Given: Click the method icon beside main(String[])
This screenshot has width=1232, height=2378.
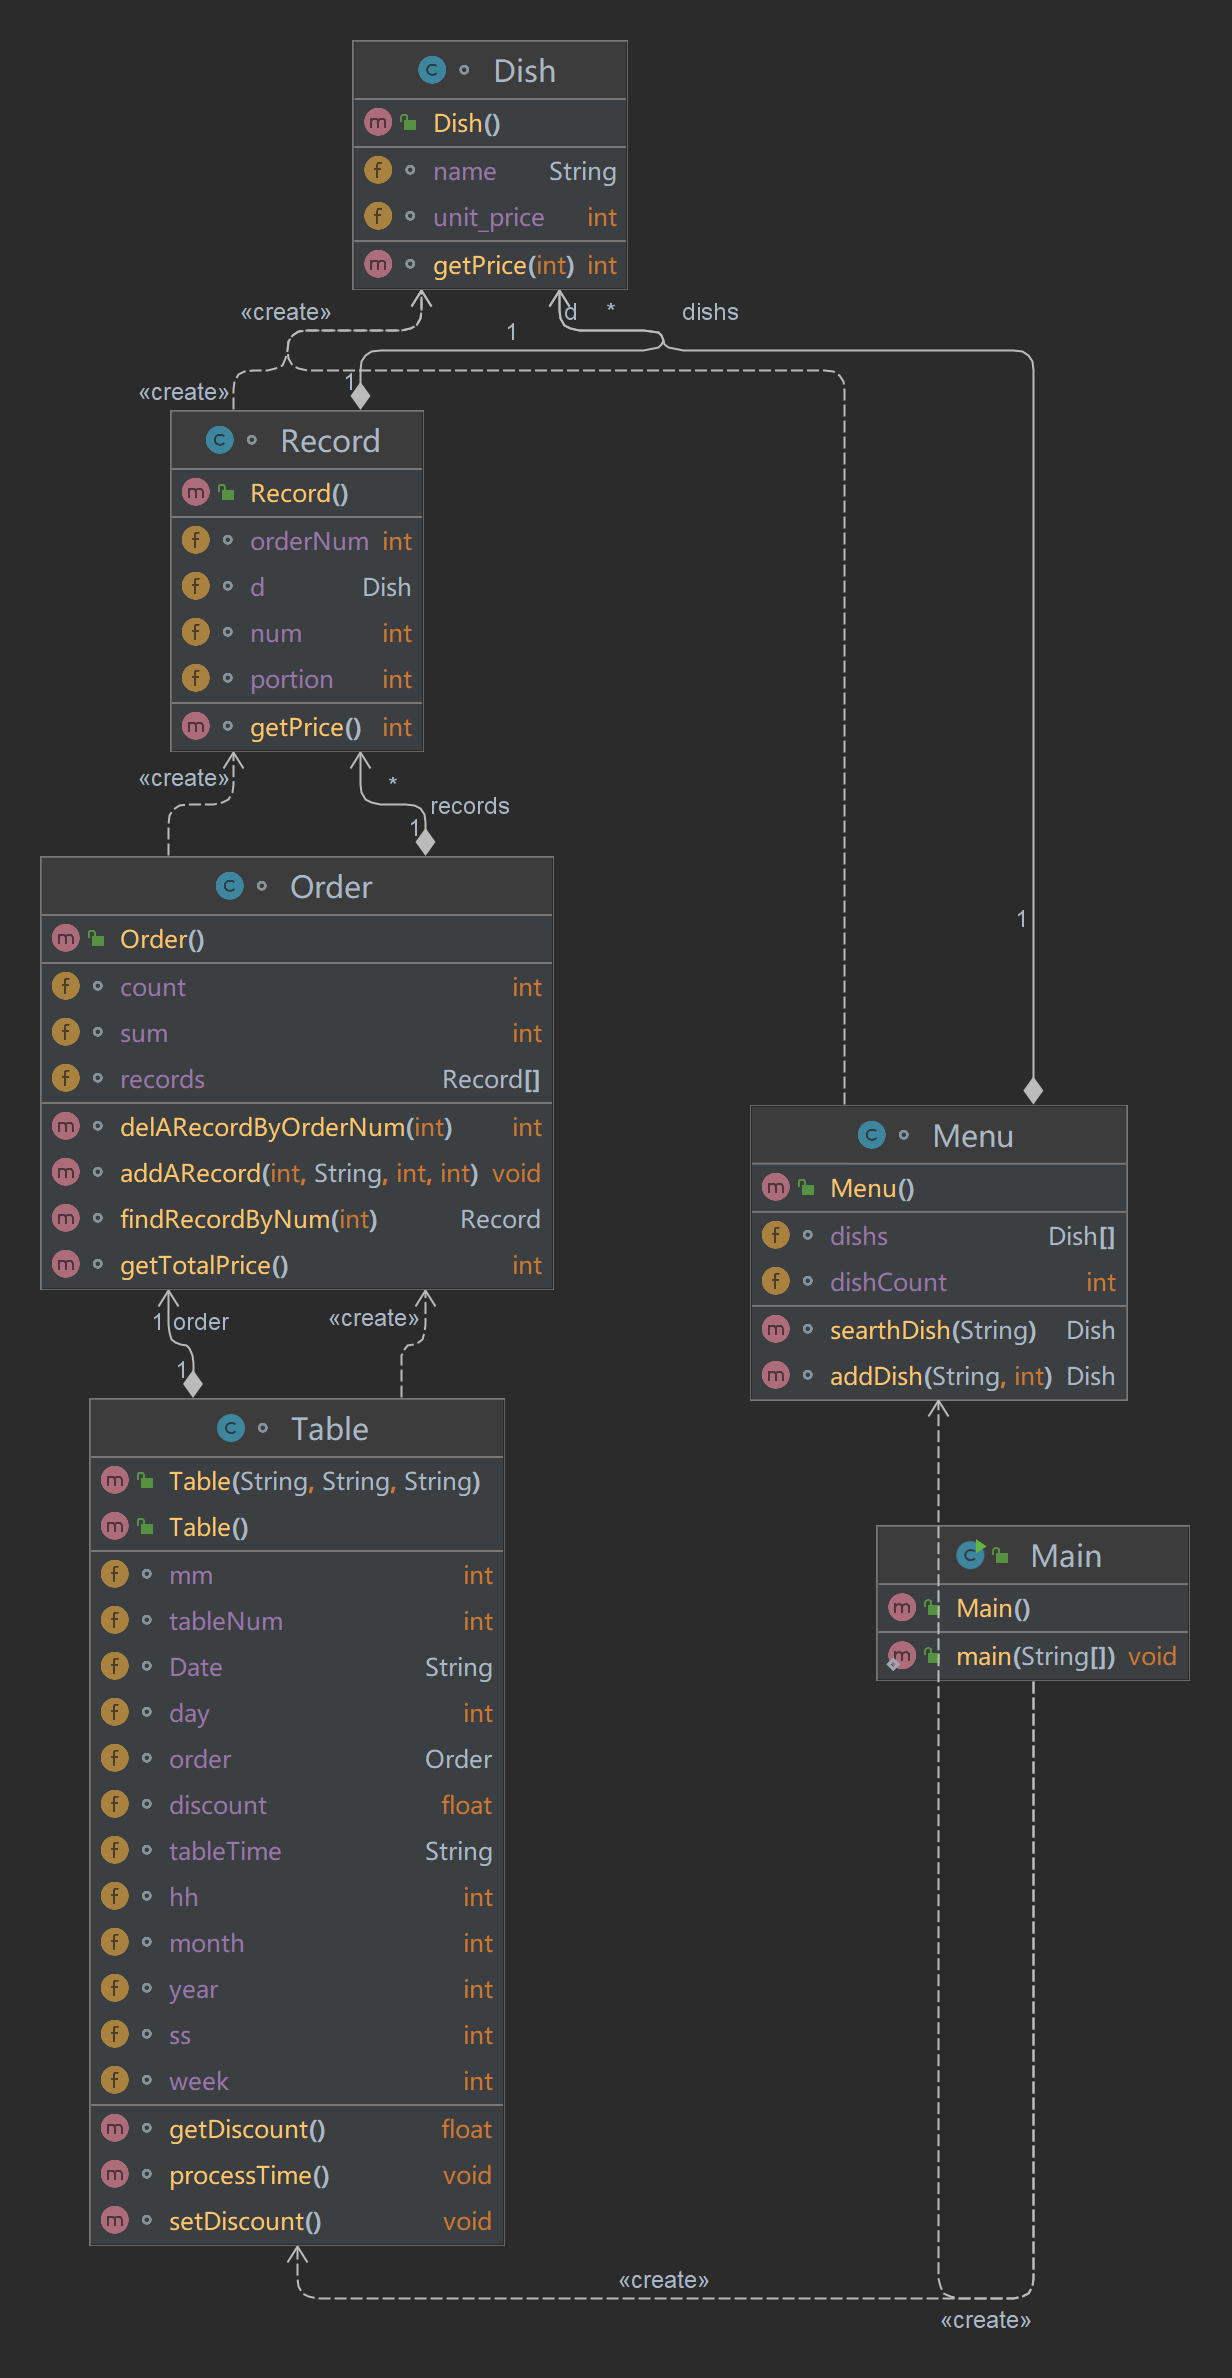Looking at the screenshot, I should 902,1656.
